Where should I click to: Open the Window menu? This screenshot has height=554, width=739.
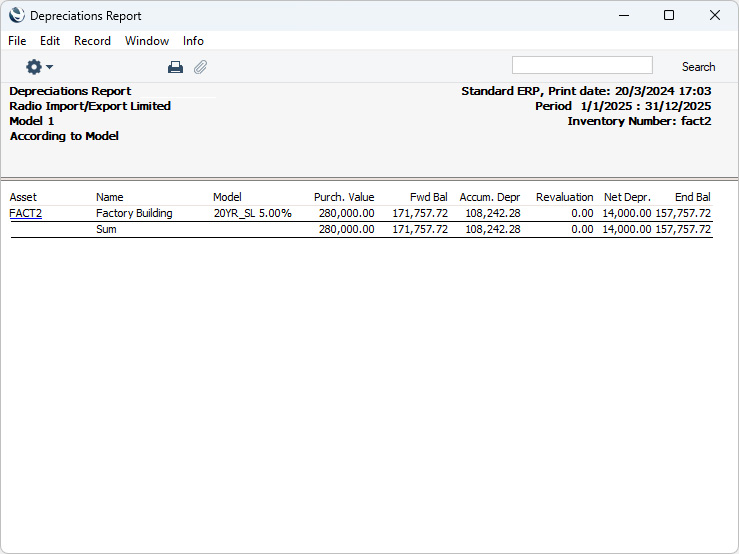147,41
